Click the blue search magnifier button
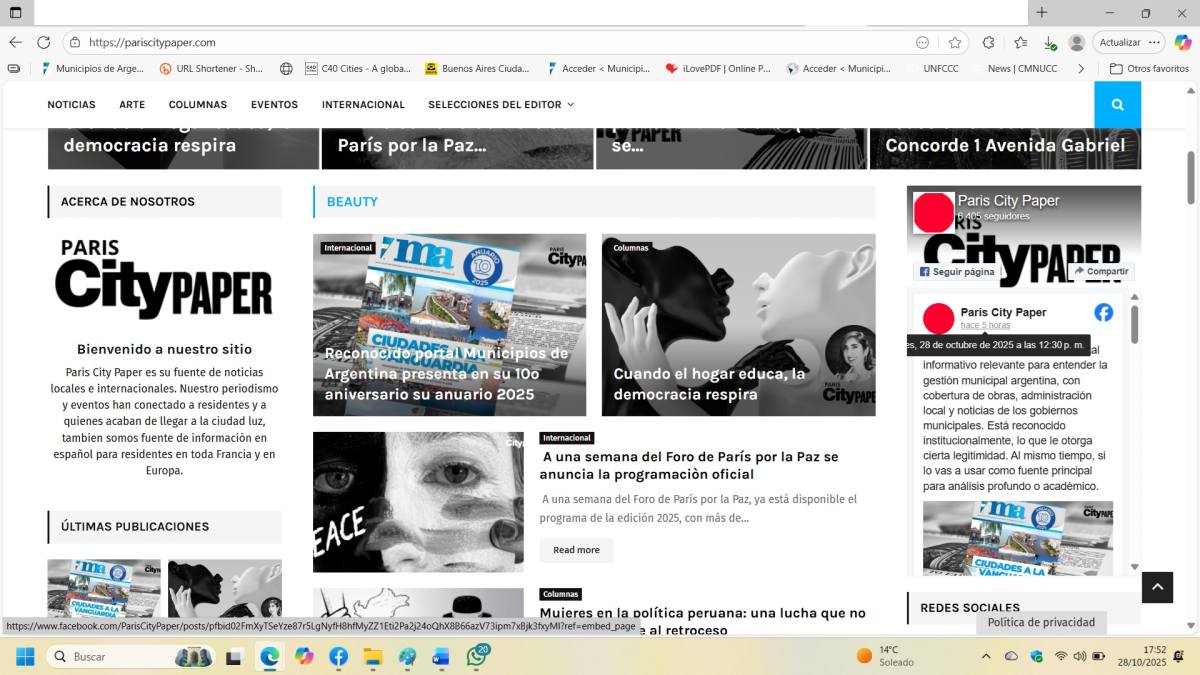 click(1117, 105)
